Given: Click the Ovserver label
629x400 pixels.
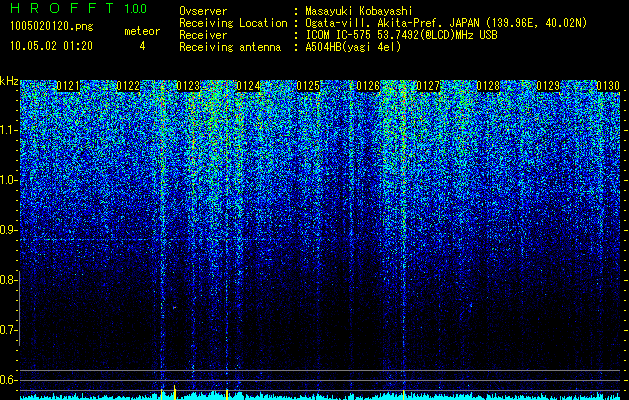Looking at the screenshot, I should pyautogui.click(x=203, y=11).
